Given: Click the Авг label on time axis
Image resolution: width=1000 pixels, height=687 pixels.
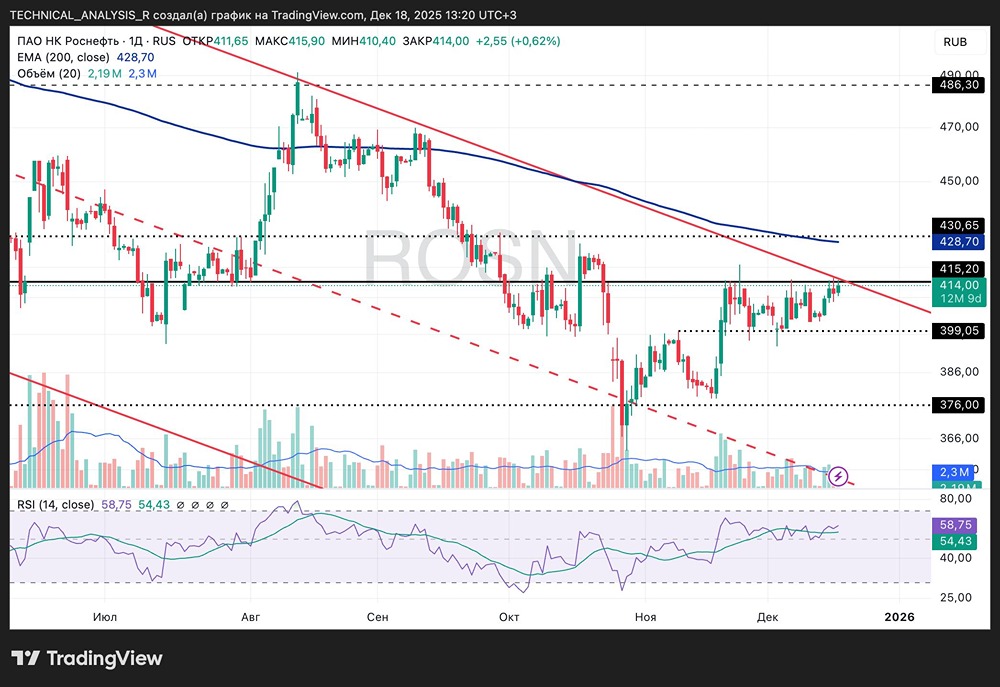Looking at the screenshot, I should pyautogui.click(x=251, y=617).
